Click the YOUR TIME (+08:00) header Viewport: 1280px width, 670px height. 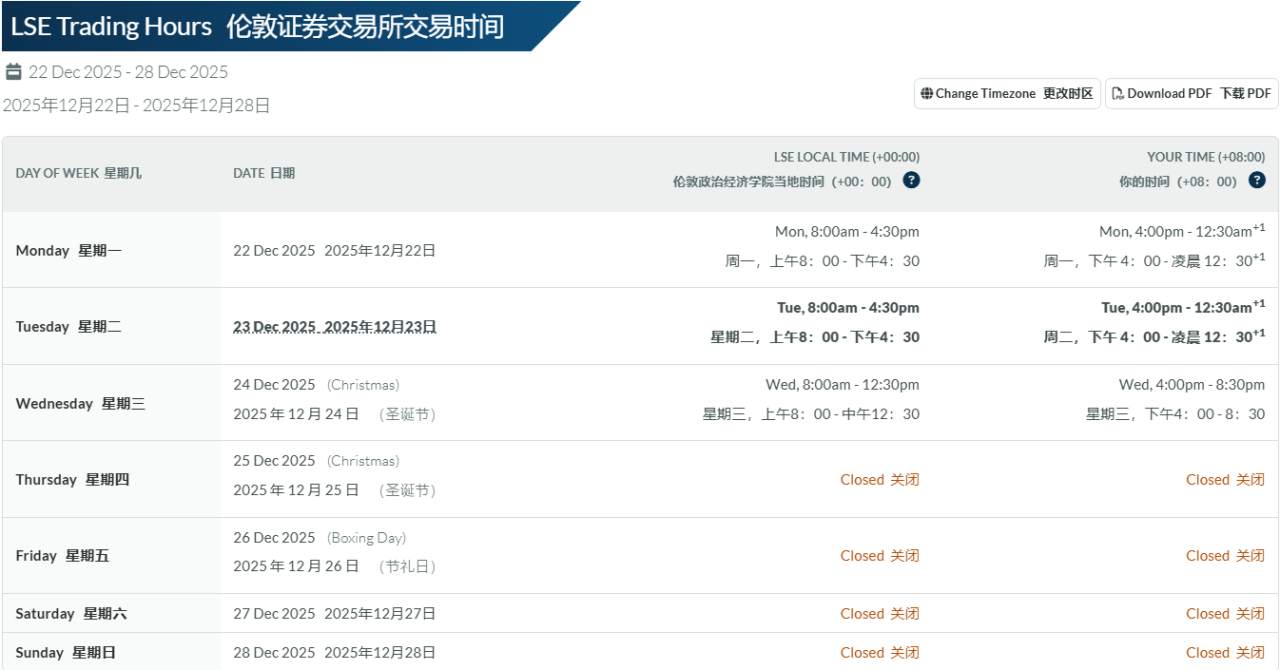click(1205, 157)
